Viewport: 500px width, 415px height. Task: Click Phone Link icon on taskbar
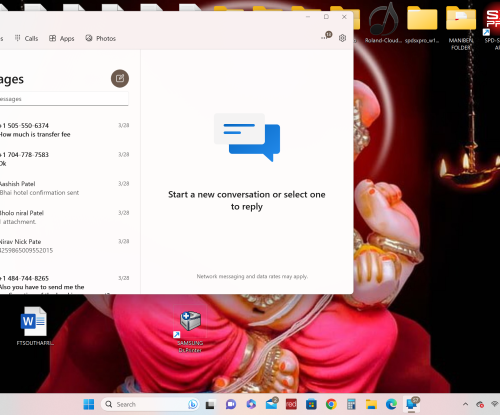click(412, 404)
